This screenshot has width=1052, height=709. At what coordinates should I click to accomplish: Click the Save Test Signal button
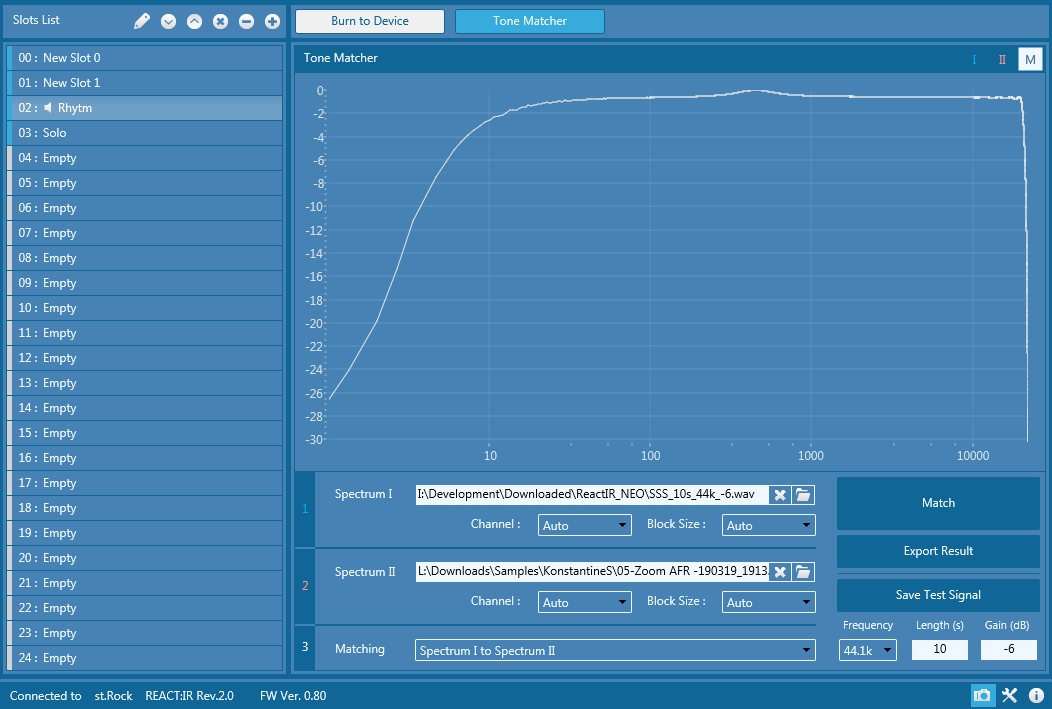938,595
